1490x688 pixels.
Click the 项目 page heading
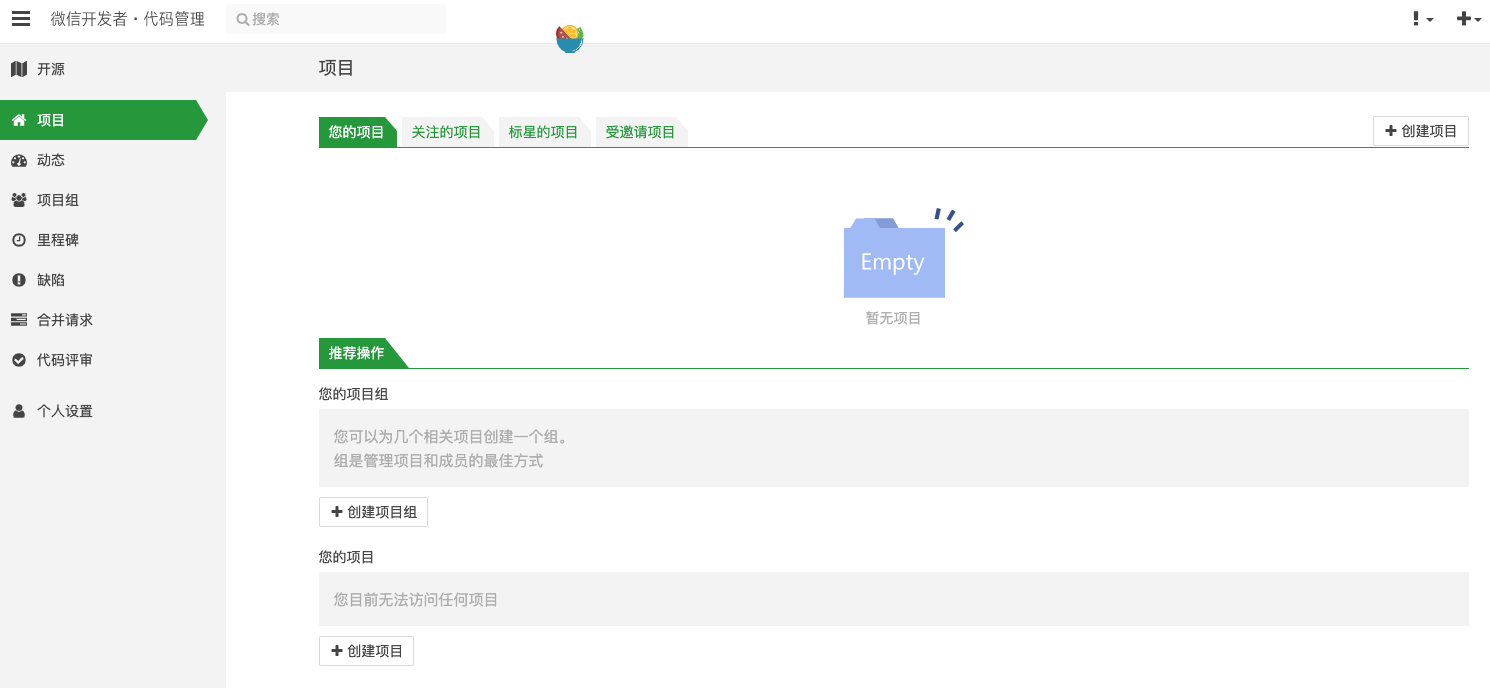pyautogui.click(x=336, y=68)
